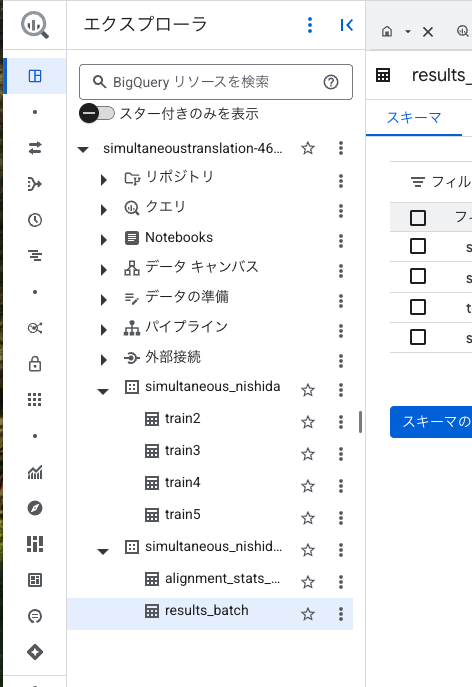Open the analytics hub crossed-arrows icon in sidebar
The width and height of the screenshot is (472, 687).
tap(35, 328)
